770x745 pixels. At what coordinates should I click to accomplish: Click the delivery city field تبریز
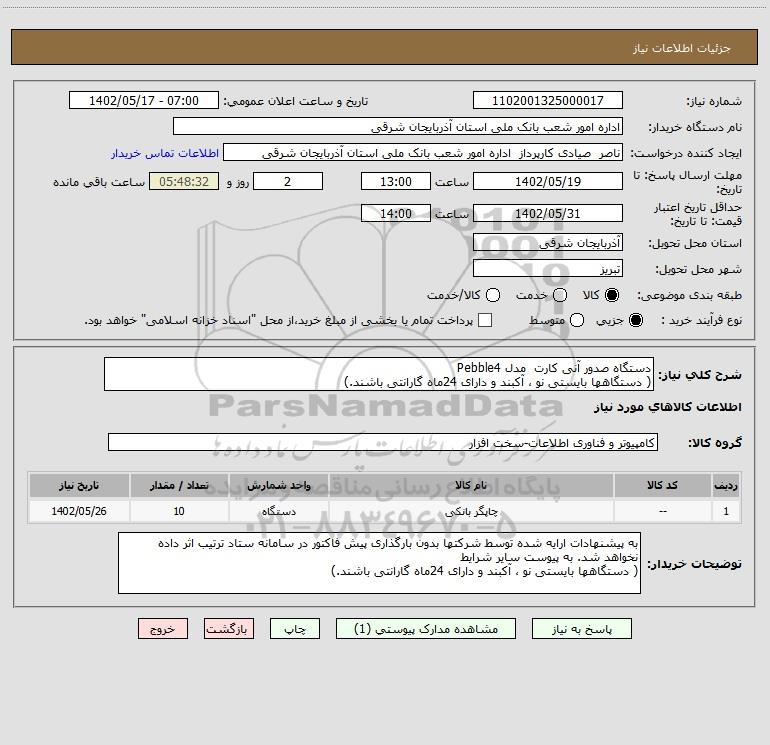(548, 268)
